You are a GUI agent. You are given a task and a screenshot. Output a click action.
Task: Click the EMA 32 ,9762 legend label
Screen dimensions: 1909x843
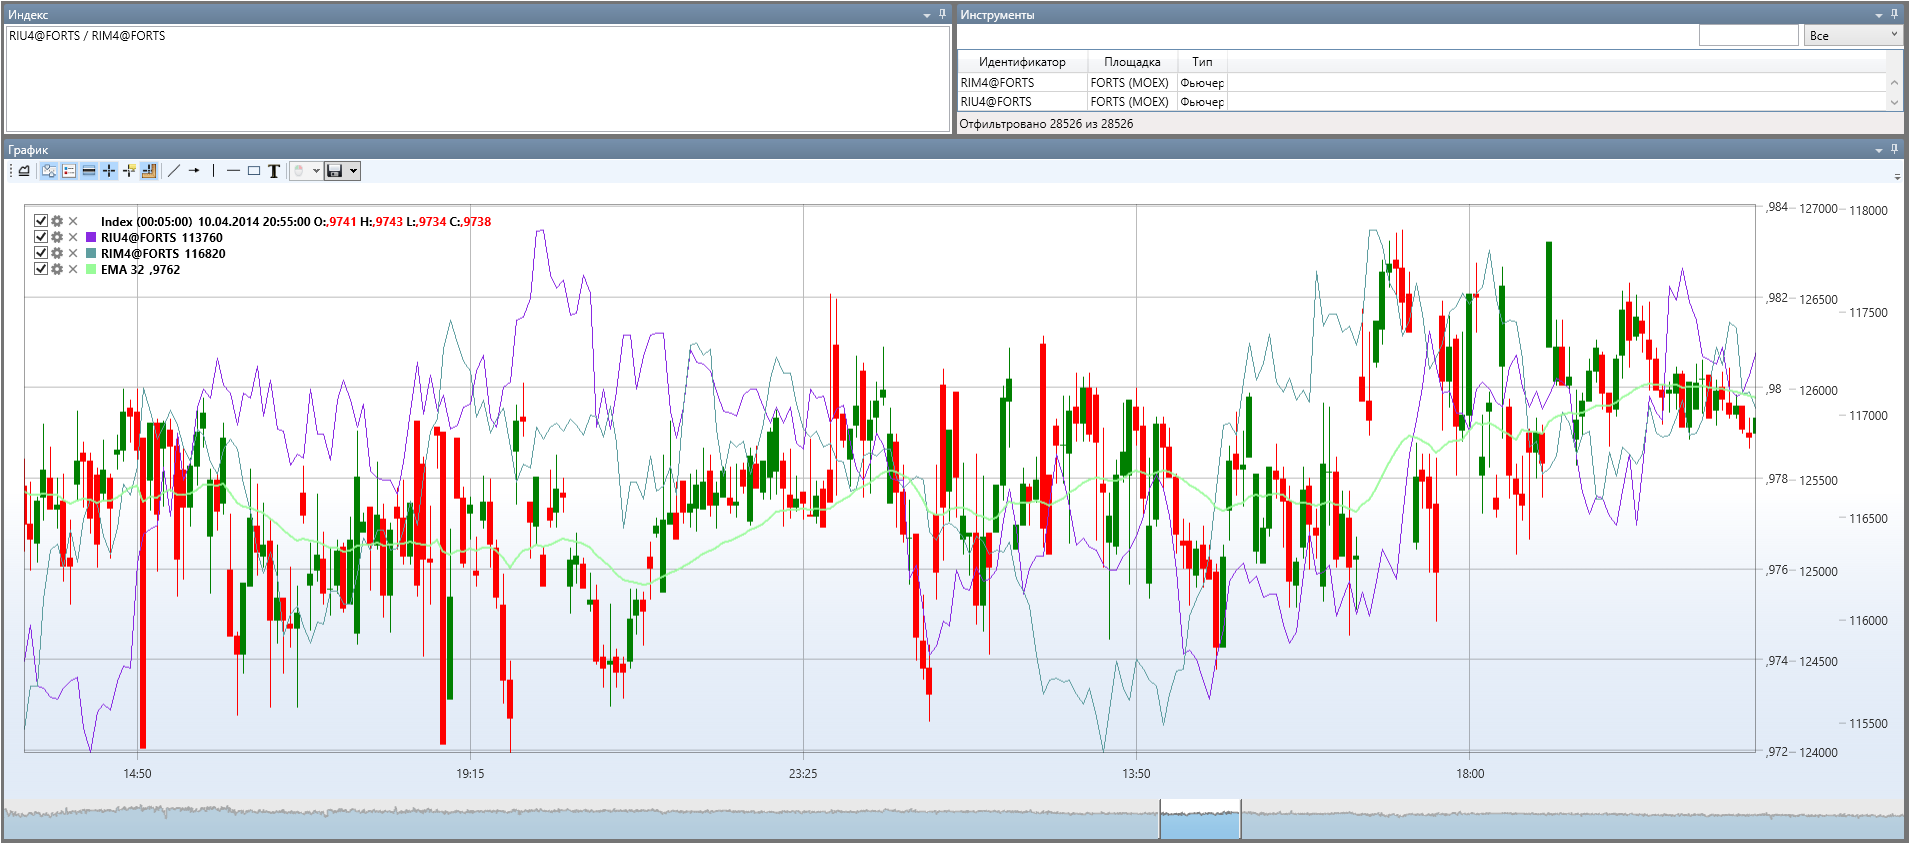pos(140,270)
